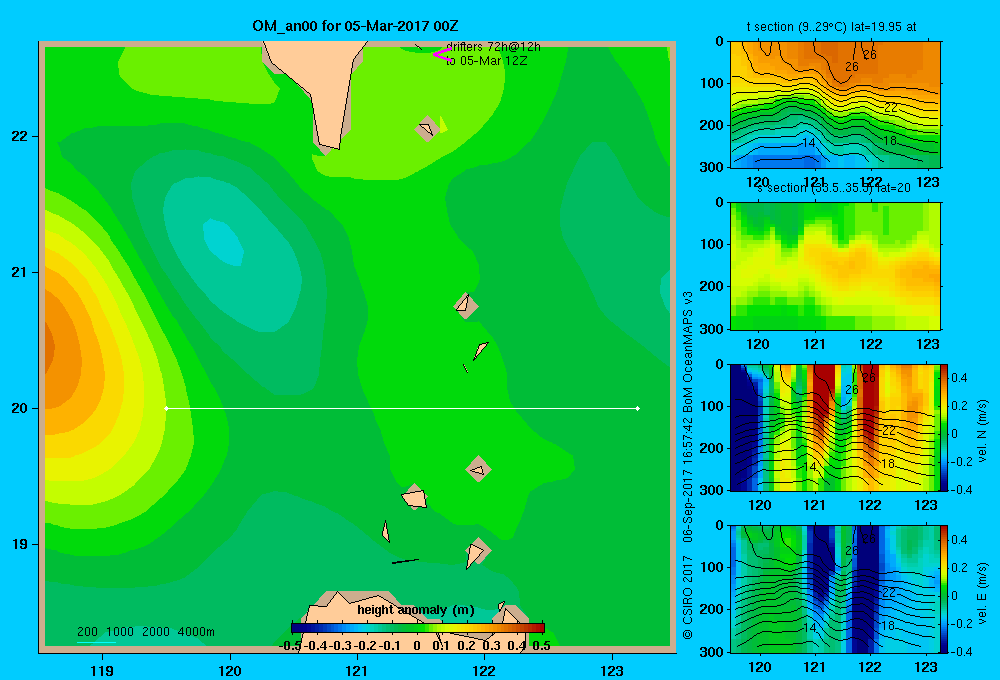Click latitude tick label 19 on main map
The image size is (1000, 680).
20,544
